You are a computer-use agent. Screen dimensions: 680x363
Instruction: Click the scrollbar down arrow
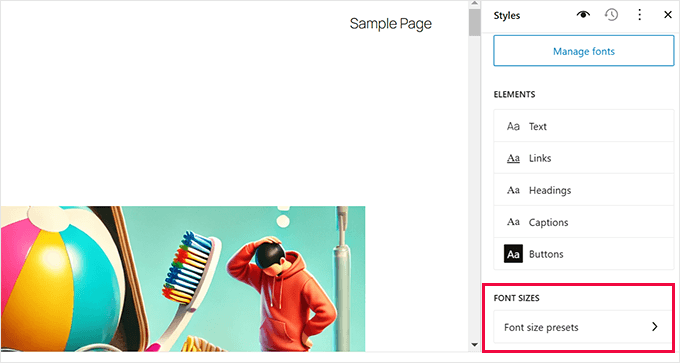(x=474, y=345)
